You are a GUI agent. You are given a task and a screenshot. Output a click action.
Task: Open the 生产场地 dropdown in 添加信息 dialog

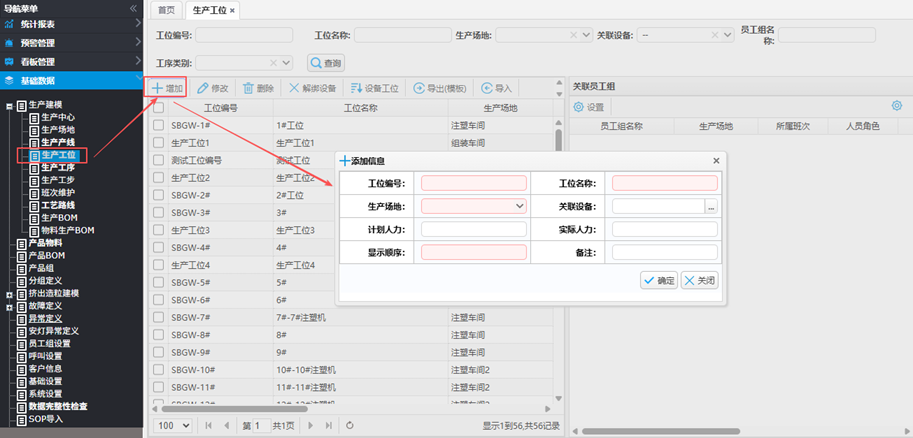pyautogui.click(x=519, y=206)
